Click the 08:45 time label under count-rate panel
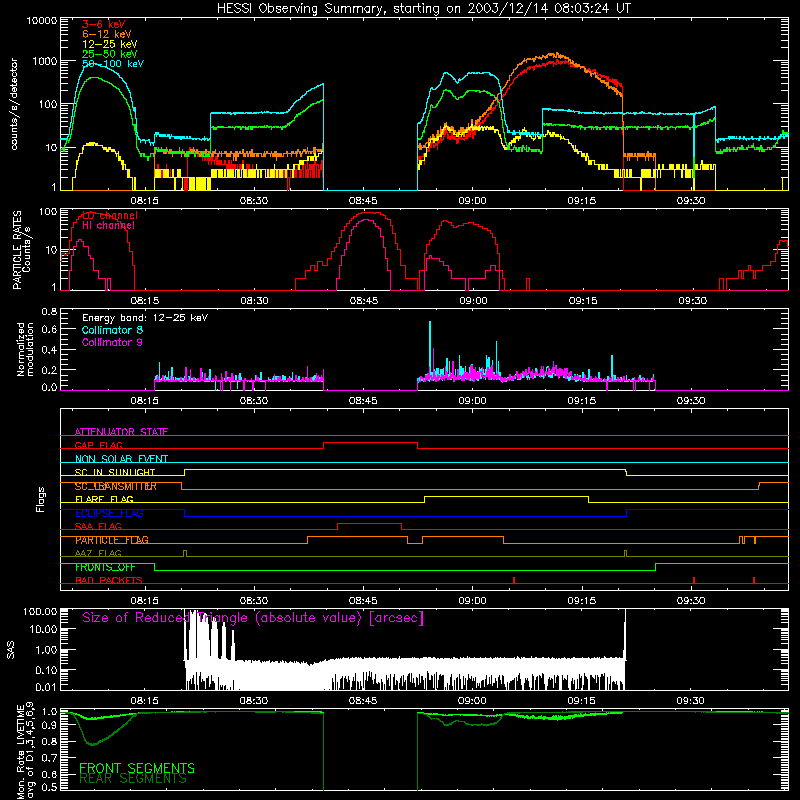 pos(363,201)
